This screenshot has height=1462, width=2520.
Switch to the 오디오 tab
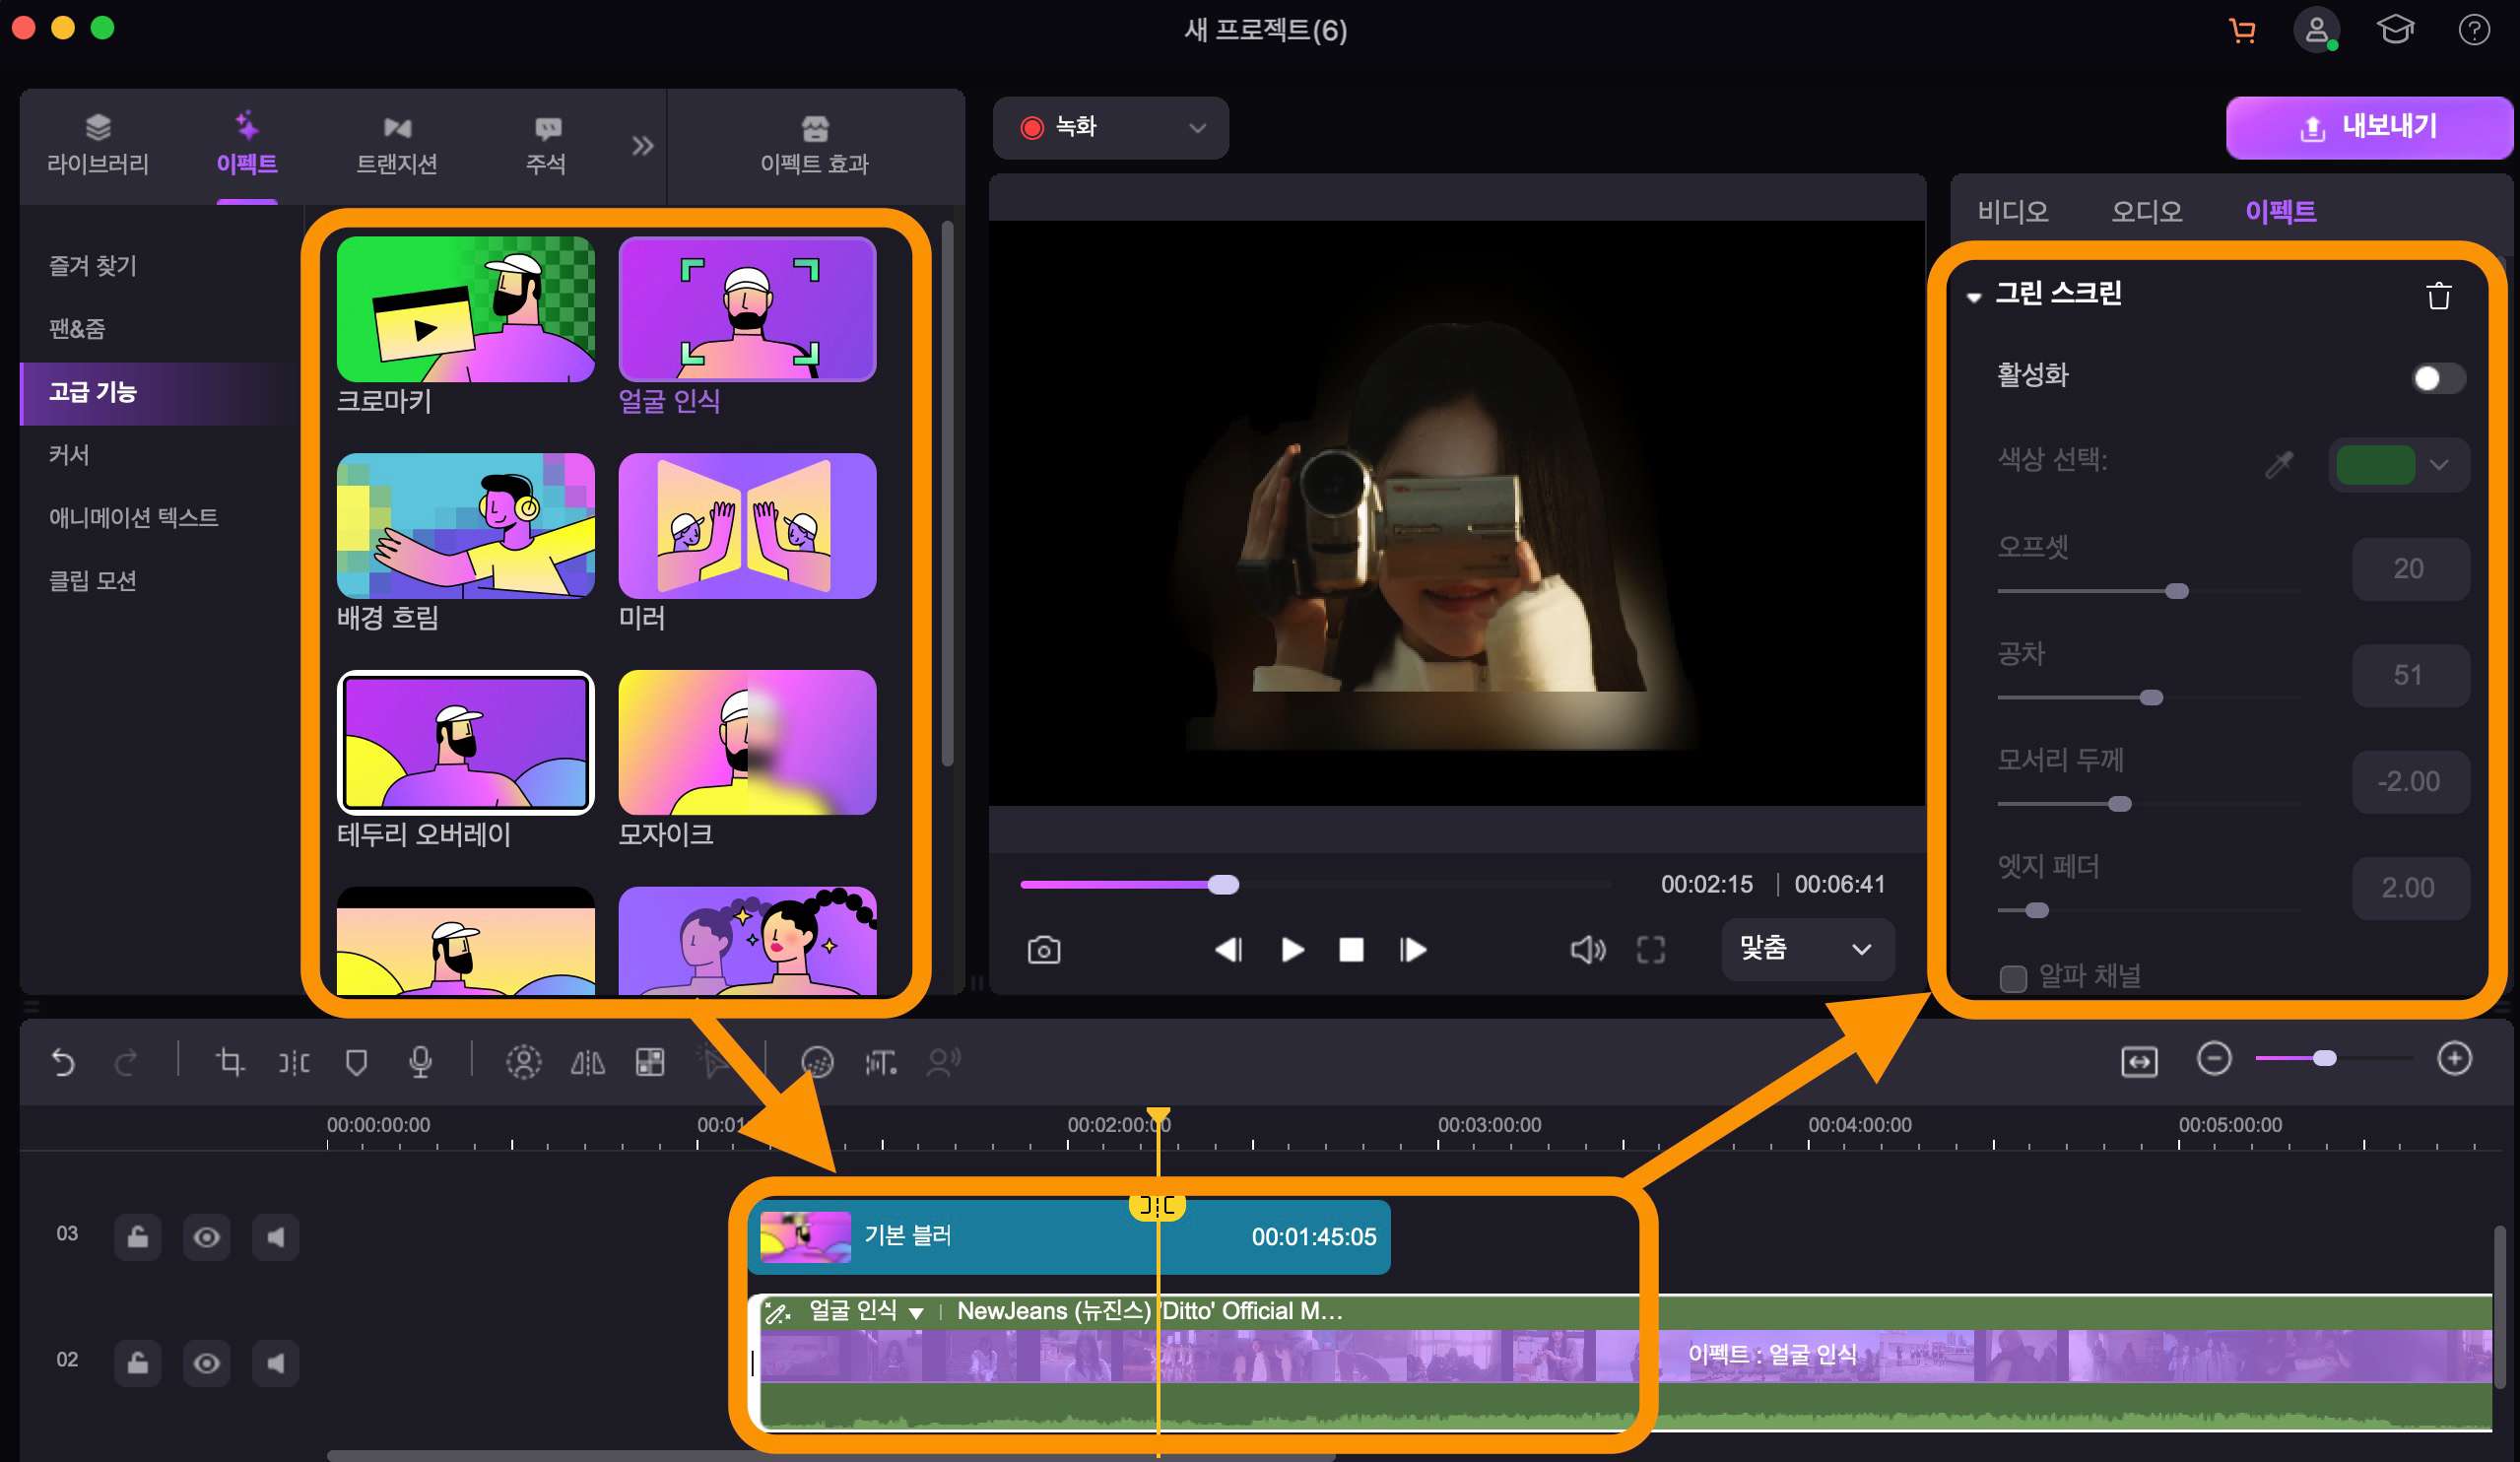[2144, 211]
